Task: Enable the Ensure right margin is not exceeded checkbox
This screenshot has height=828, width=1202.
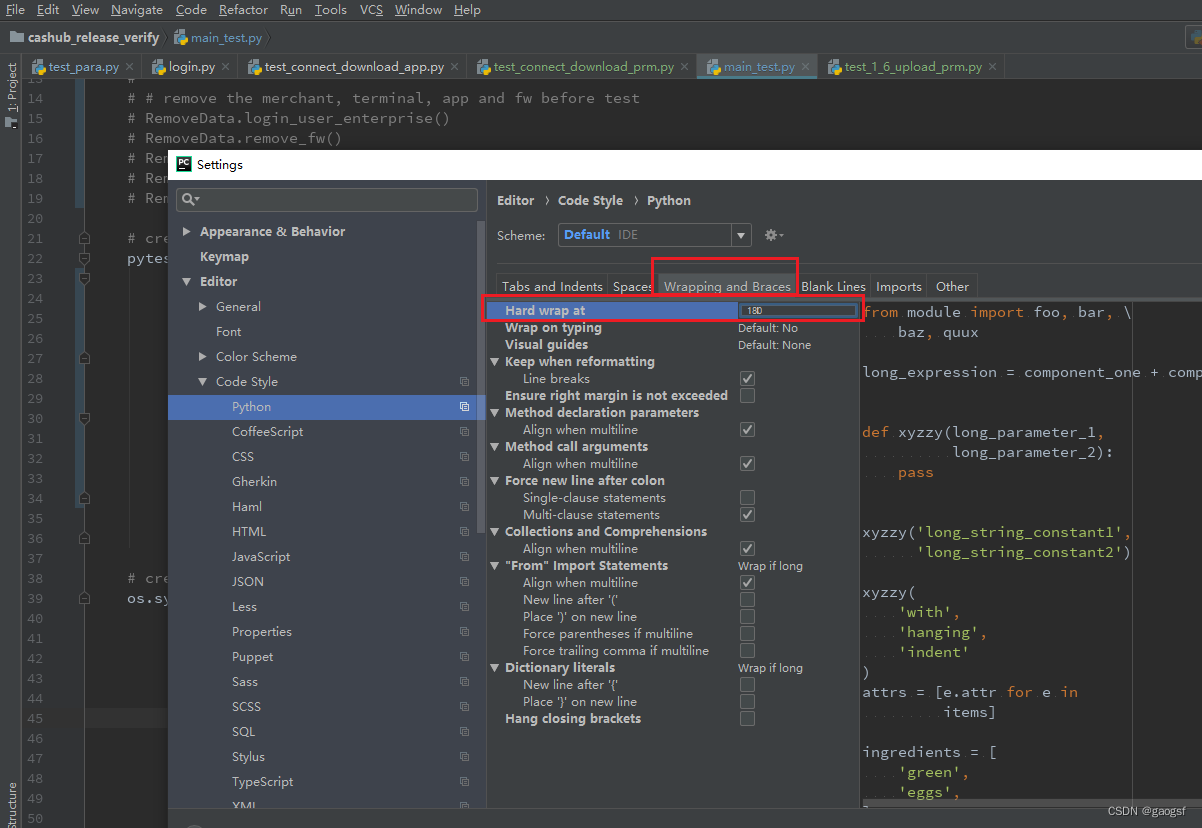Action: click(747, 395)
